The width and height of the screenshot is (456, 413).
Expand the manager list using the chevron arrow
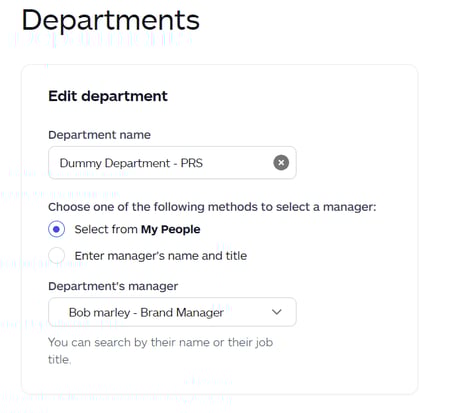coord(277,312)
